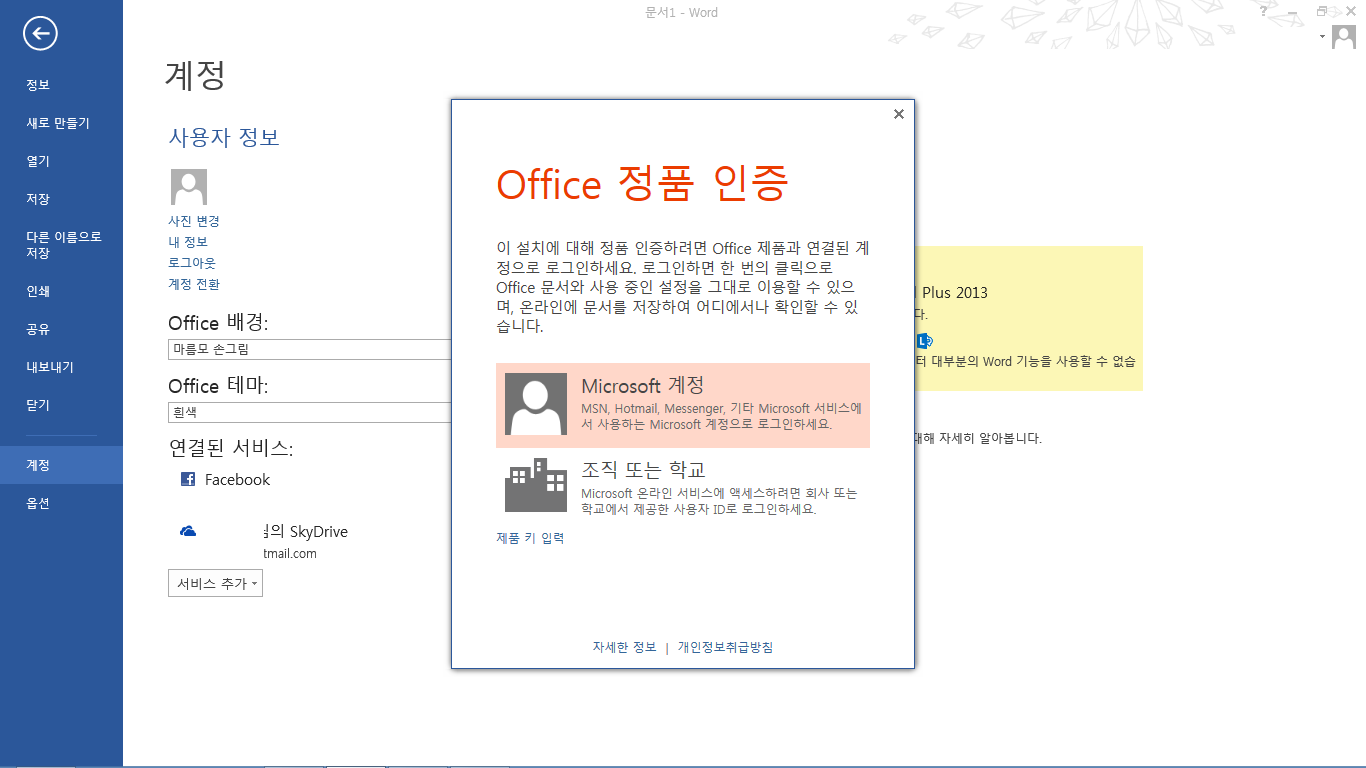The width and height of the screenshot is (1366, 768).
Task: Click the 사진 변경 link
Action: coord(194,221)
